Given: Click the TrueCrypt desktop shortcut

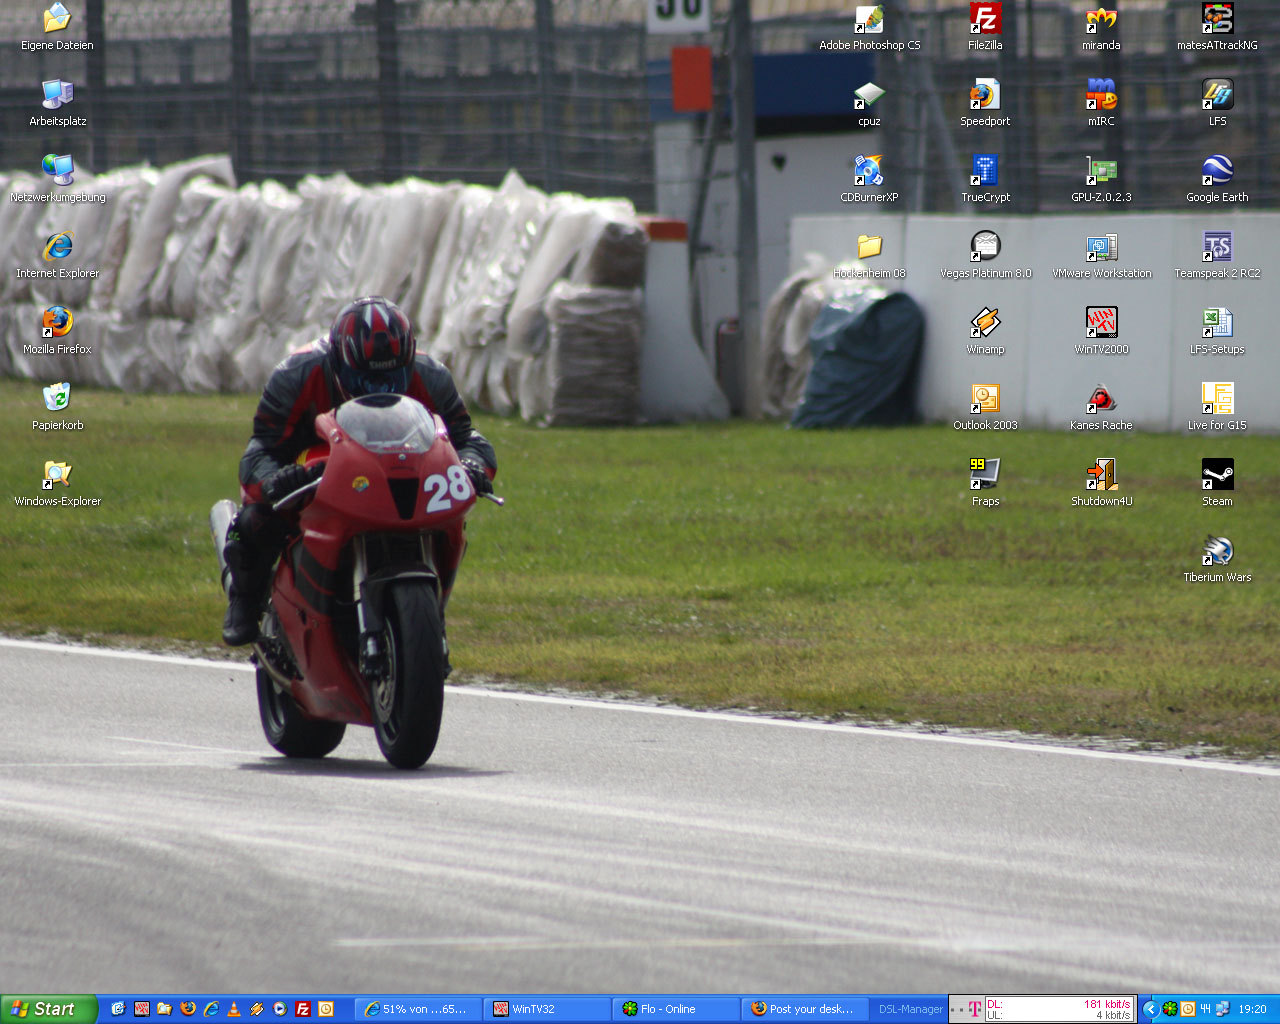Looking at the screenshot, I should pos(986,179).
